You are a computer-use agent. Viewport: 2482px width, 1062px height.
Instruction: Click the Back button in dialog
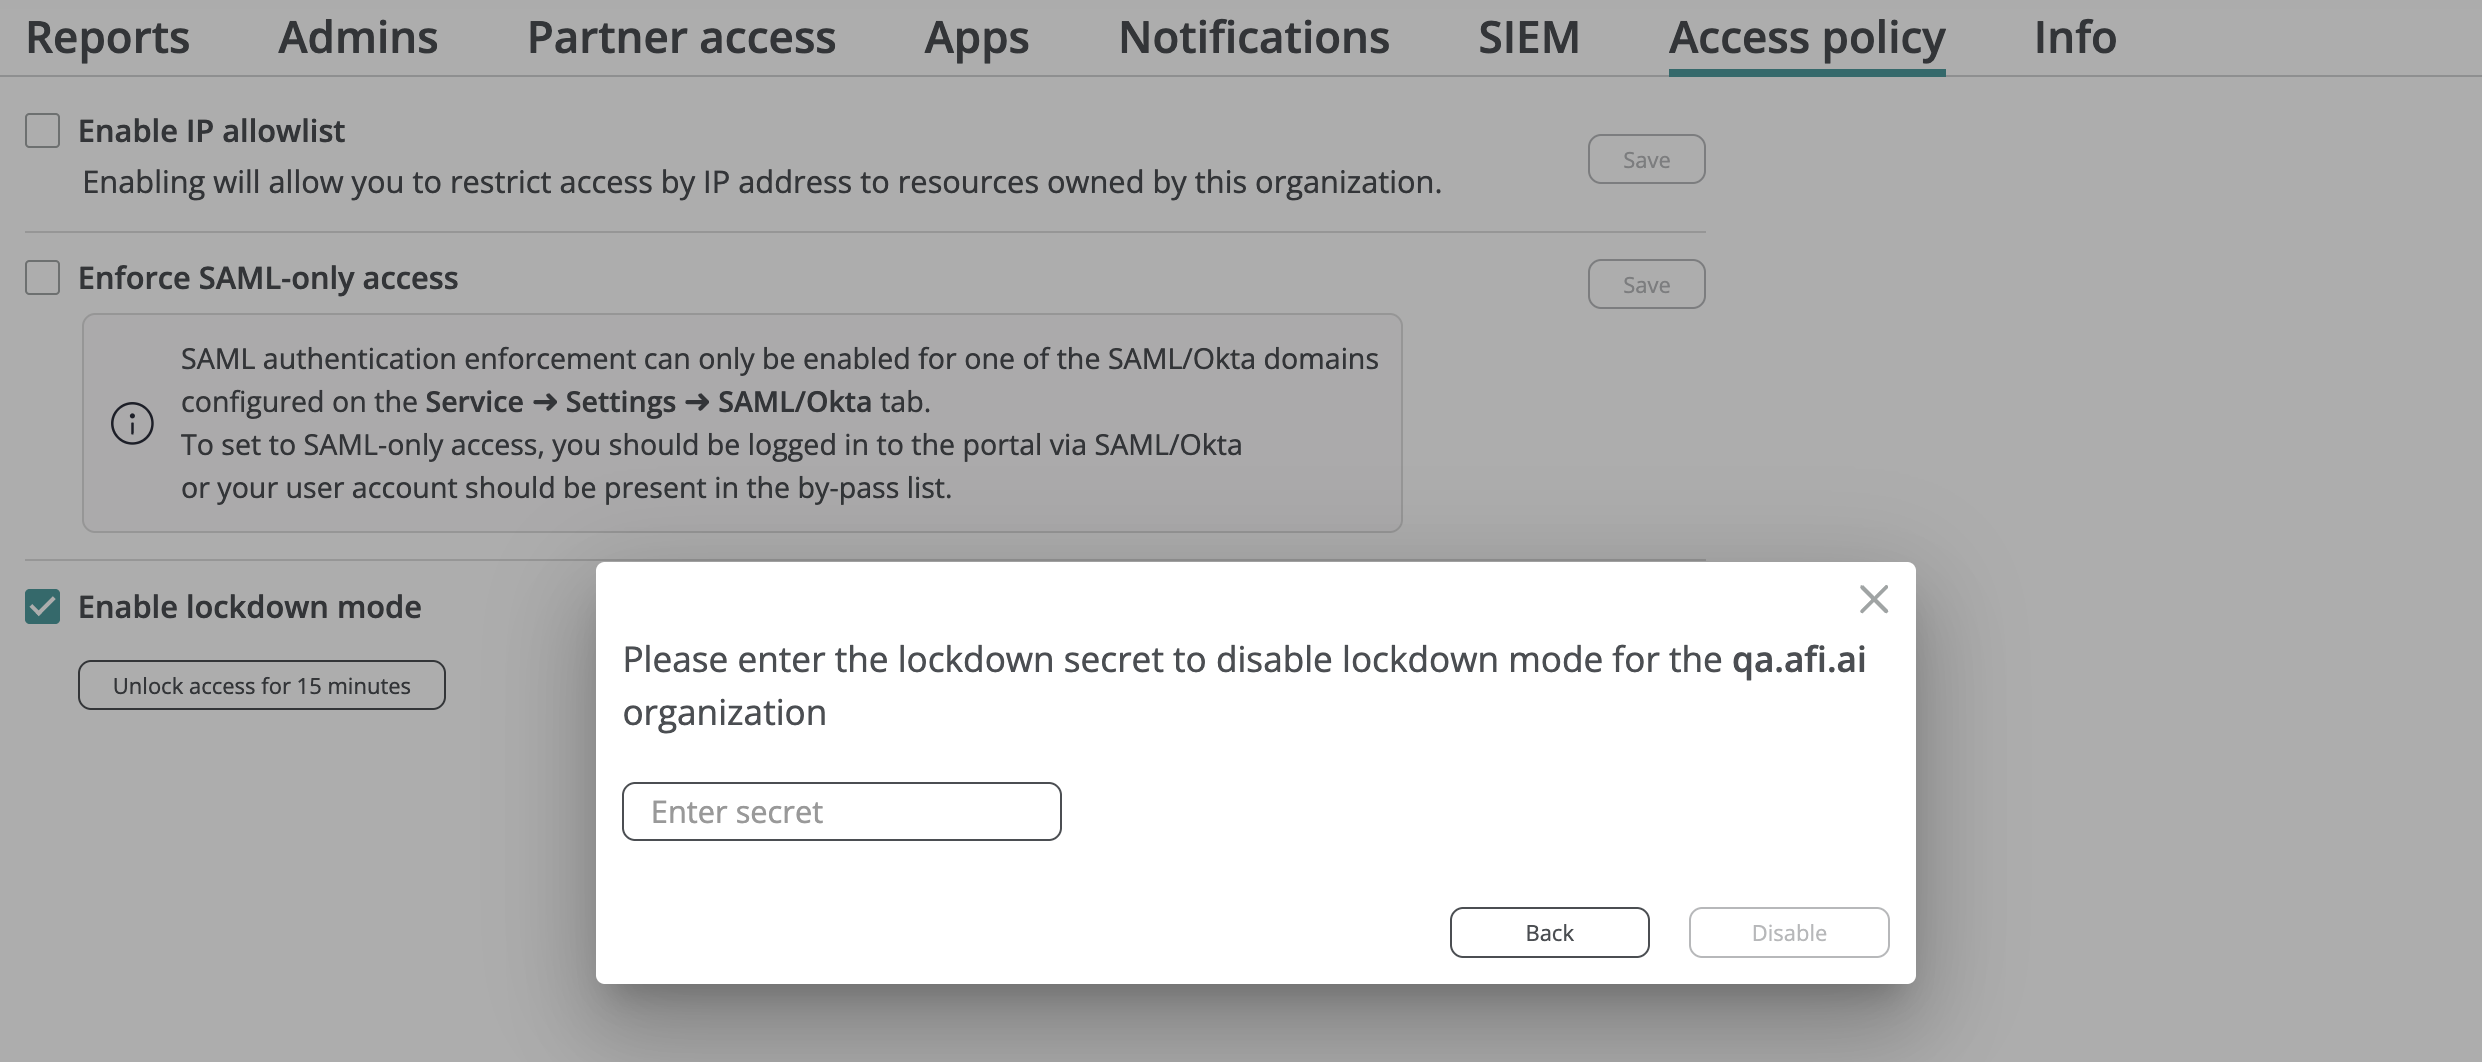1549,932
